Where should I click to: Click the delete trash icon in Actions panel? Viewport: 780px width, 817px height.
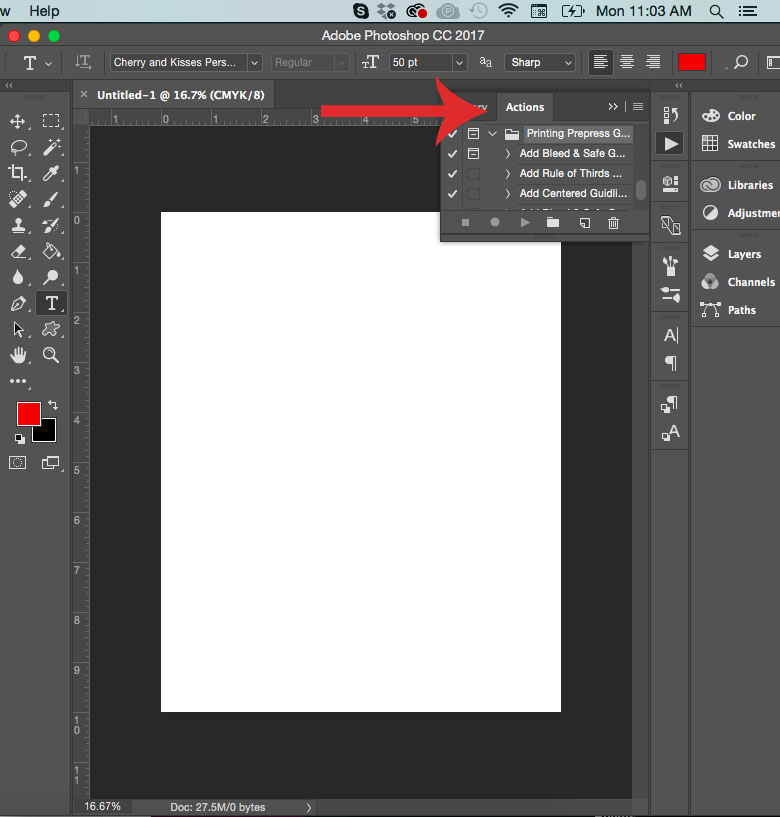613,223
